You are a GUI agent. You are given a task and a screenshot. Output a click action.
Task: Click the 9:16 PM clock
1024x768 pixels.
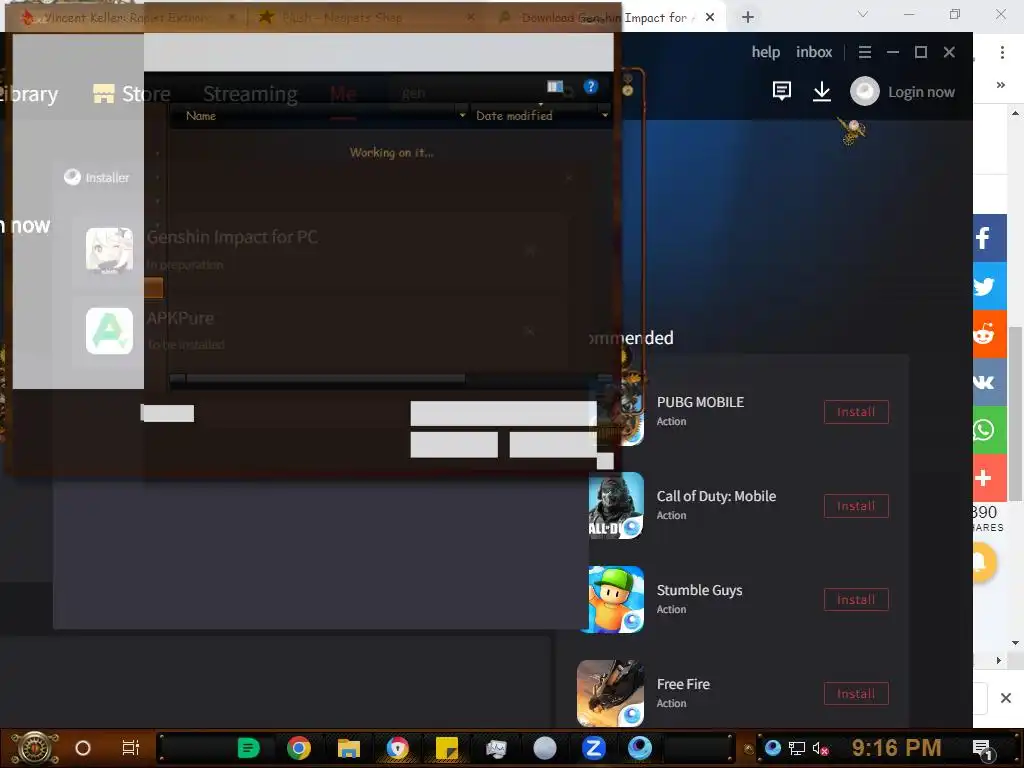(x=896, y=747)
